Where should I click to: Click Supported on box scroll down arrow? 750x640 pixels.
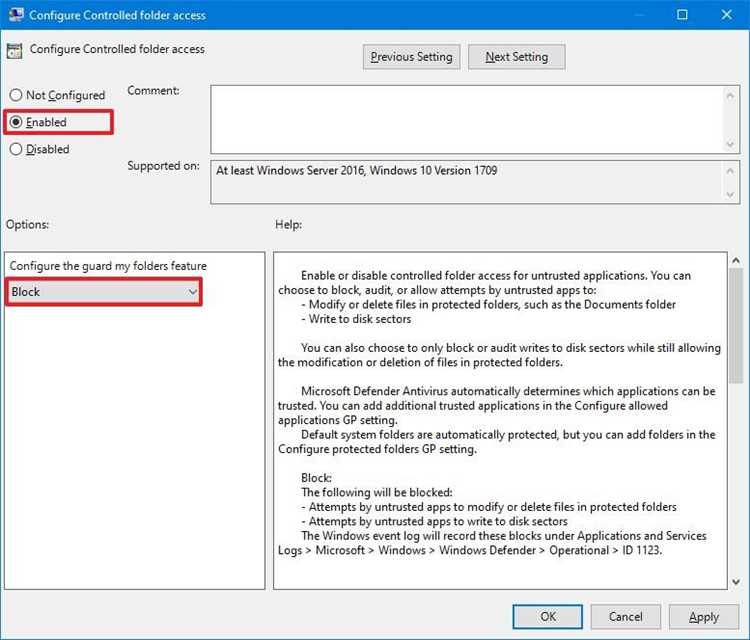coord(730,194)
